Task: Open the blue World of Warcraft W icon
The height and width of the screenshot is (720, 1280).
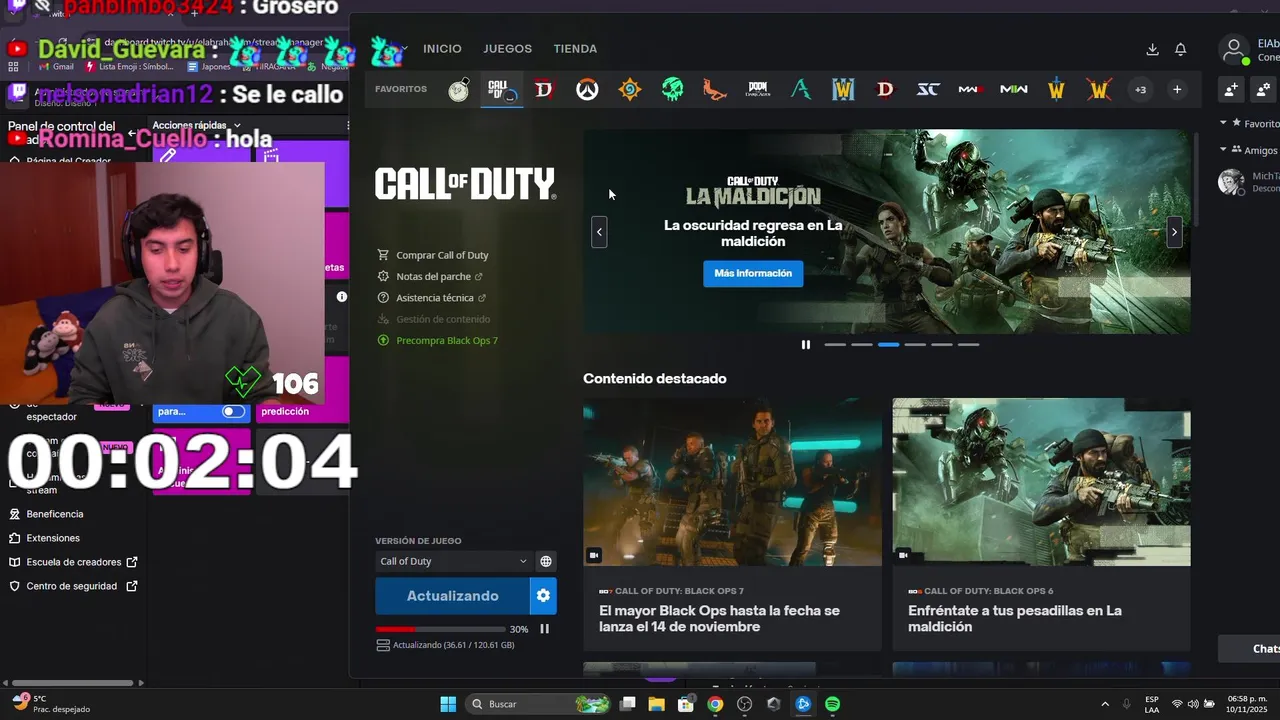Action: (843, 90)
